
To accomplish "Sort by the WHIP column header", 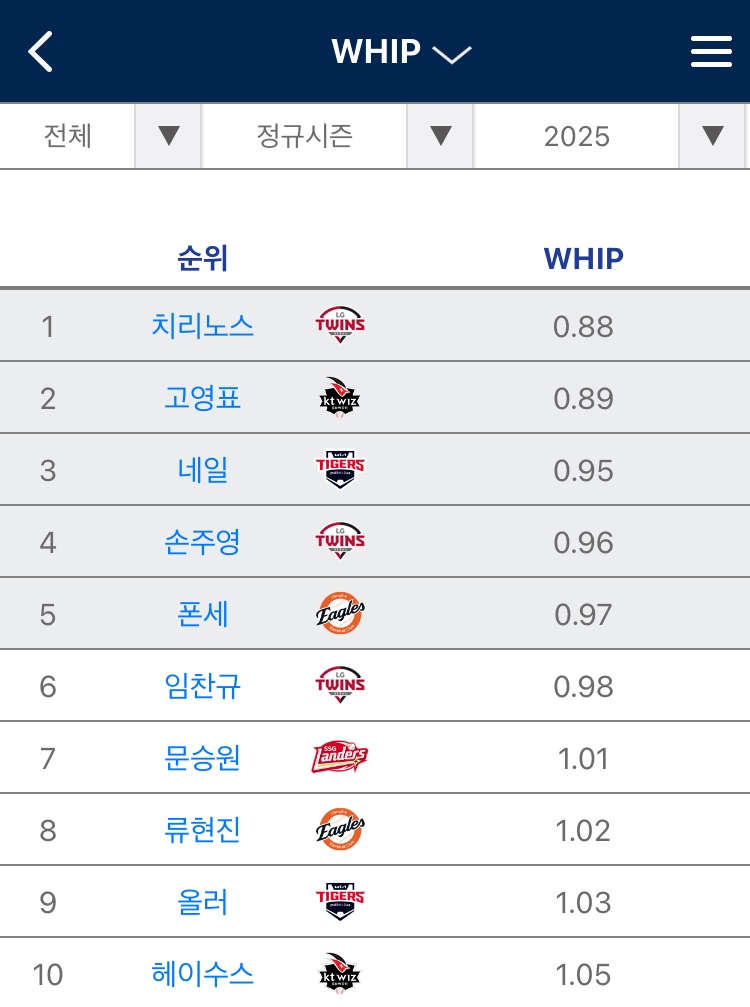I will (x=583, y=259).
